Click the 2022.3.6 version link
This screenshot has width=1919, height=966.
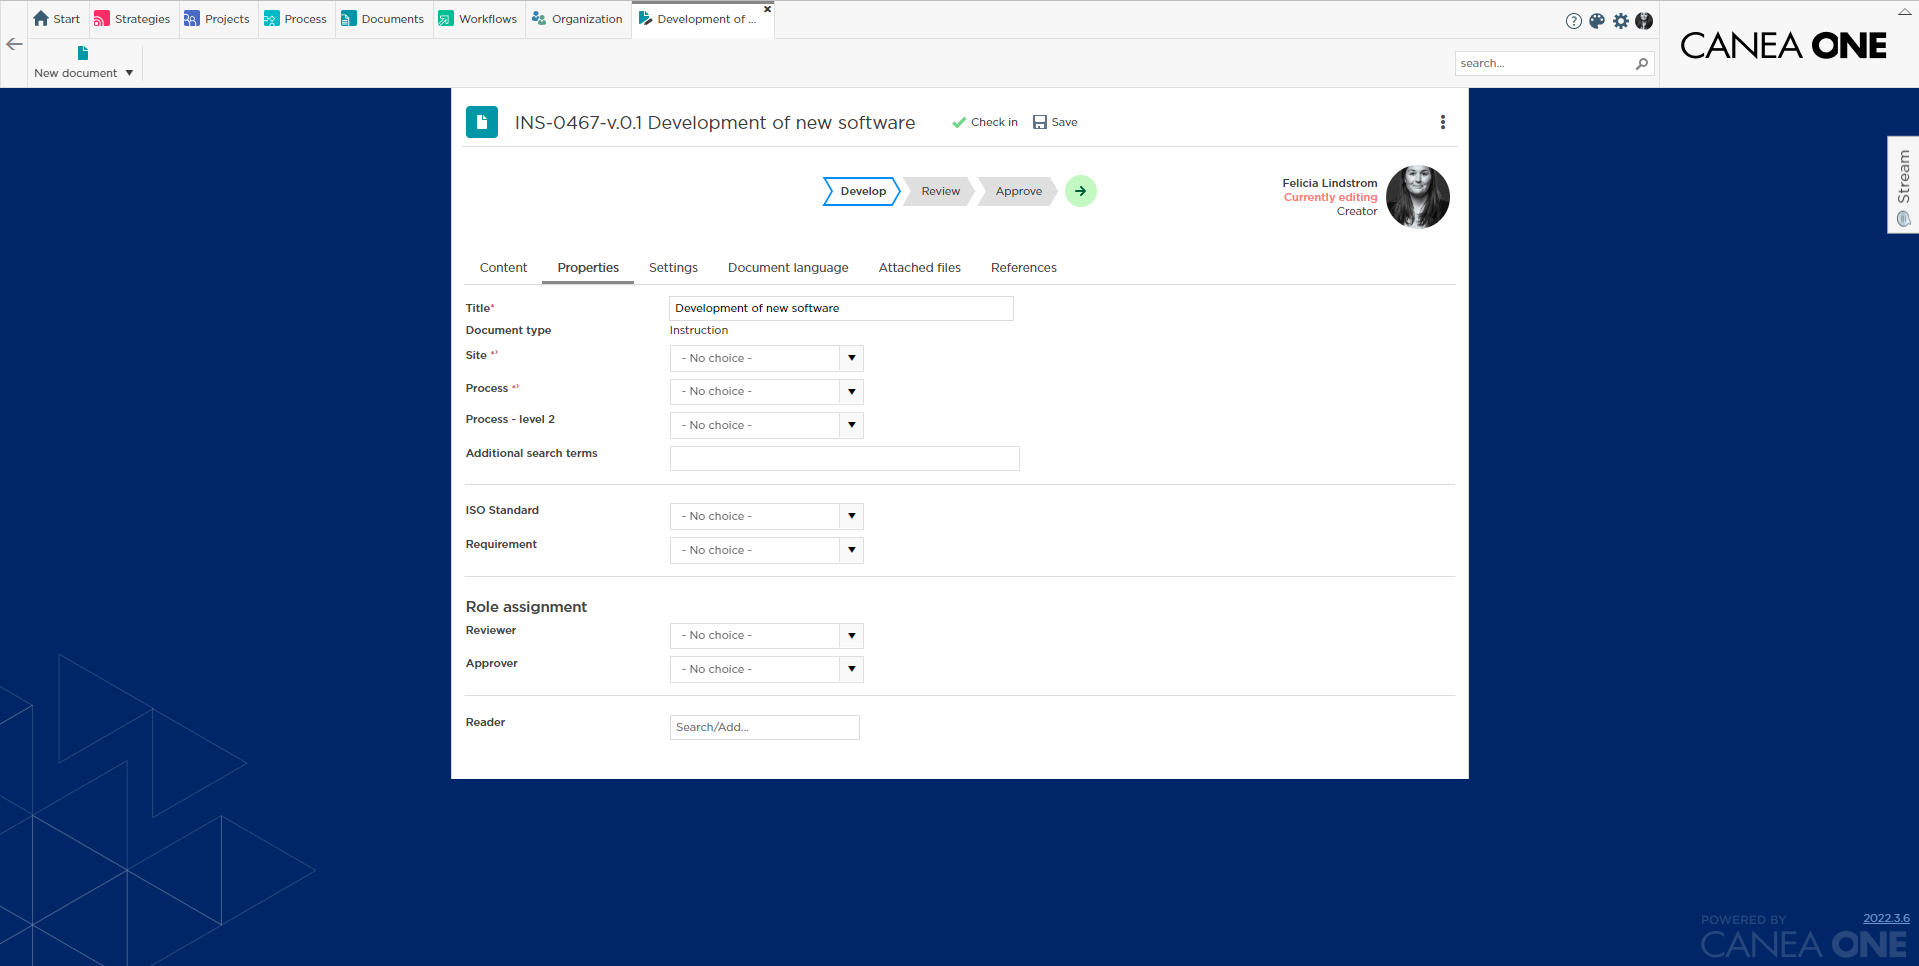click(1886, 918)
